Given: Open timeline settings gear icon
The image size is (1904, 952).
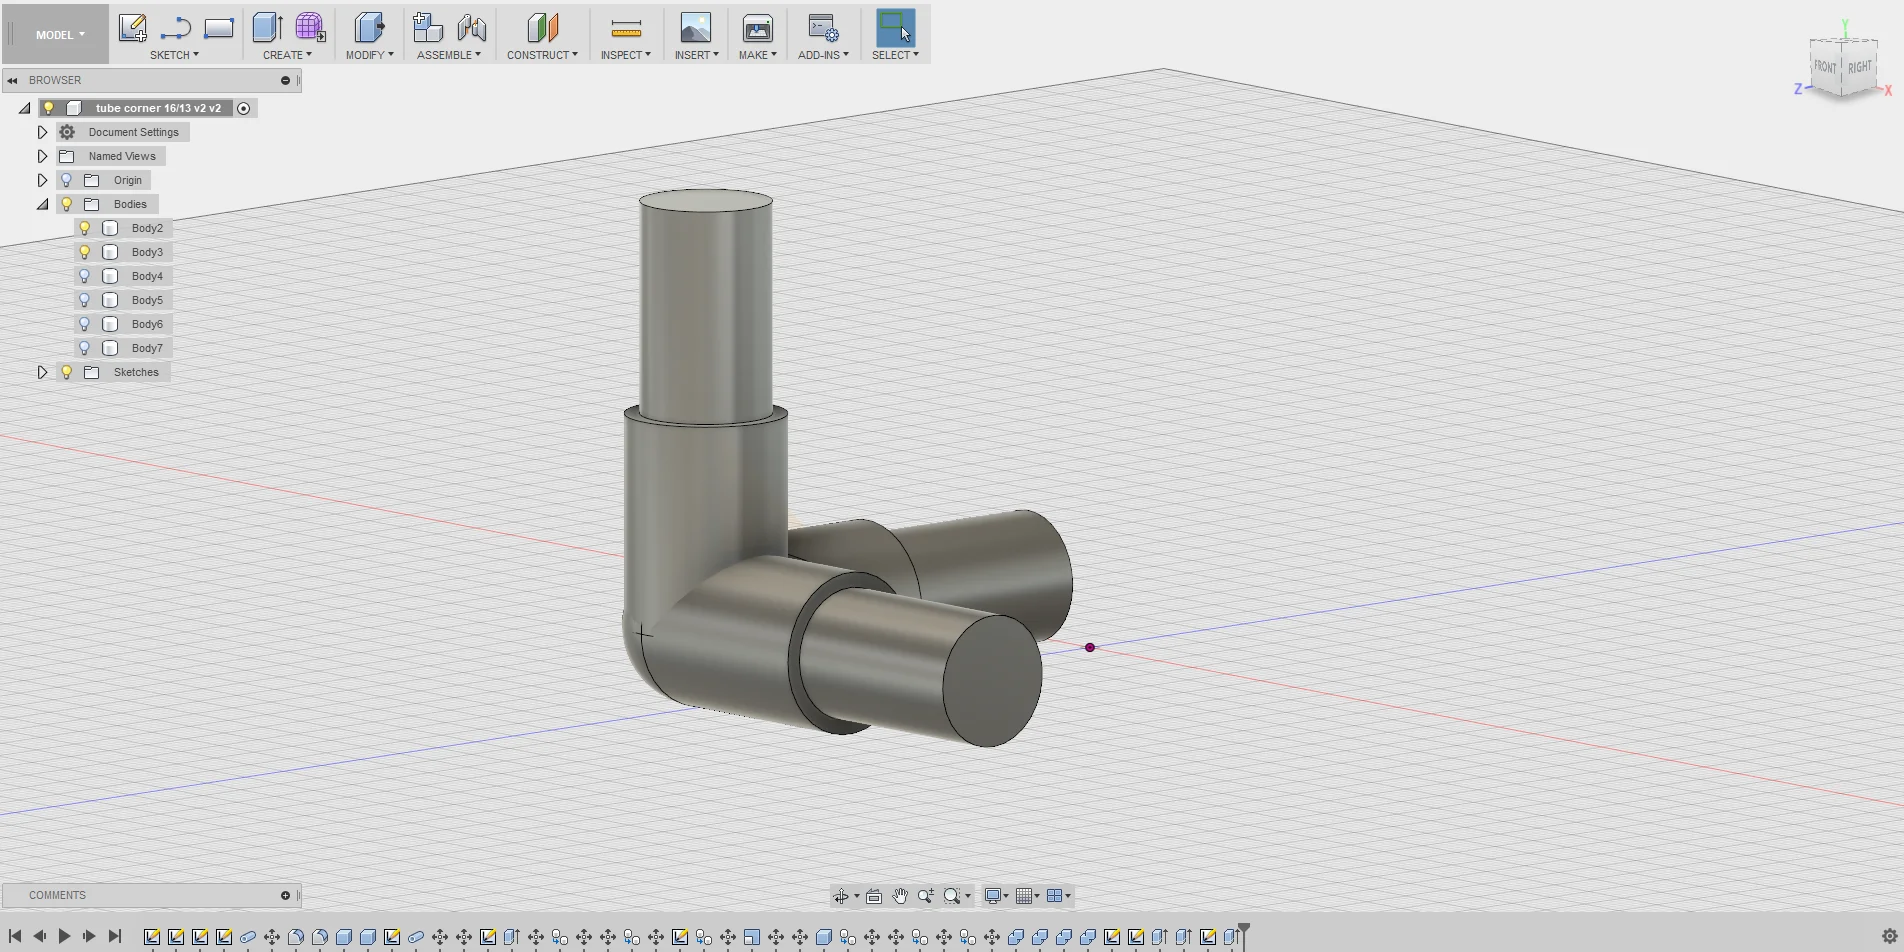Looking at the screenshot, I should tap(1890, 937).
